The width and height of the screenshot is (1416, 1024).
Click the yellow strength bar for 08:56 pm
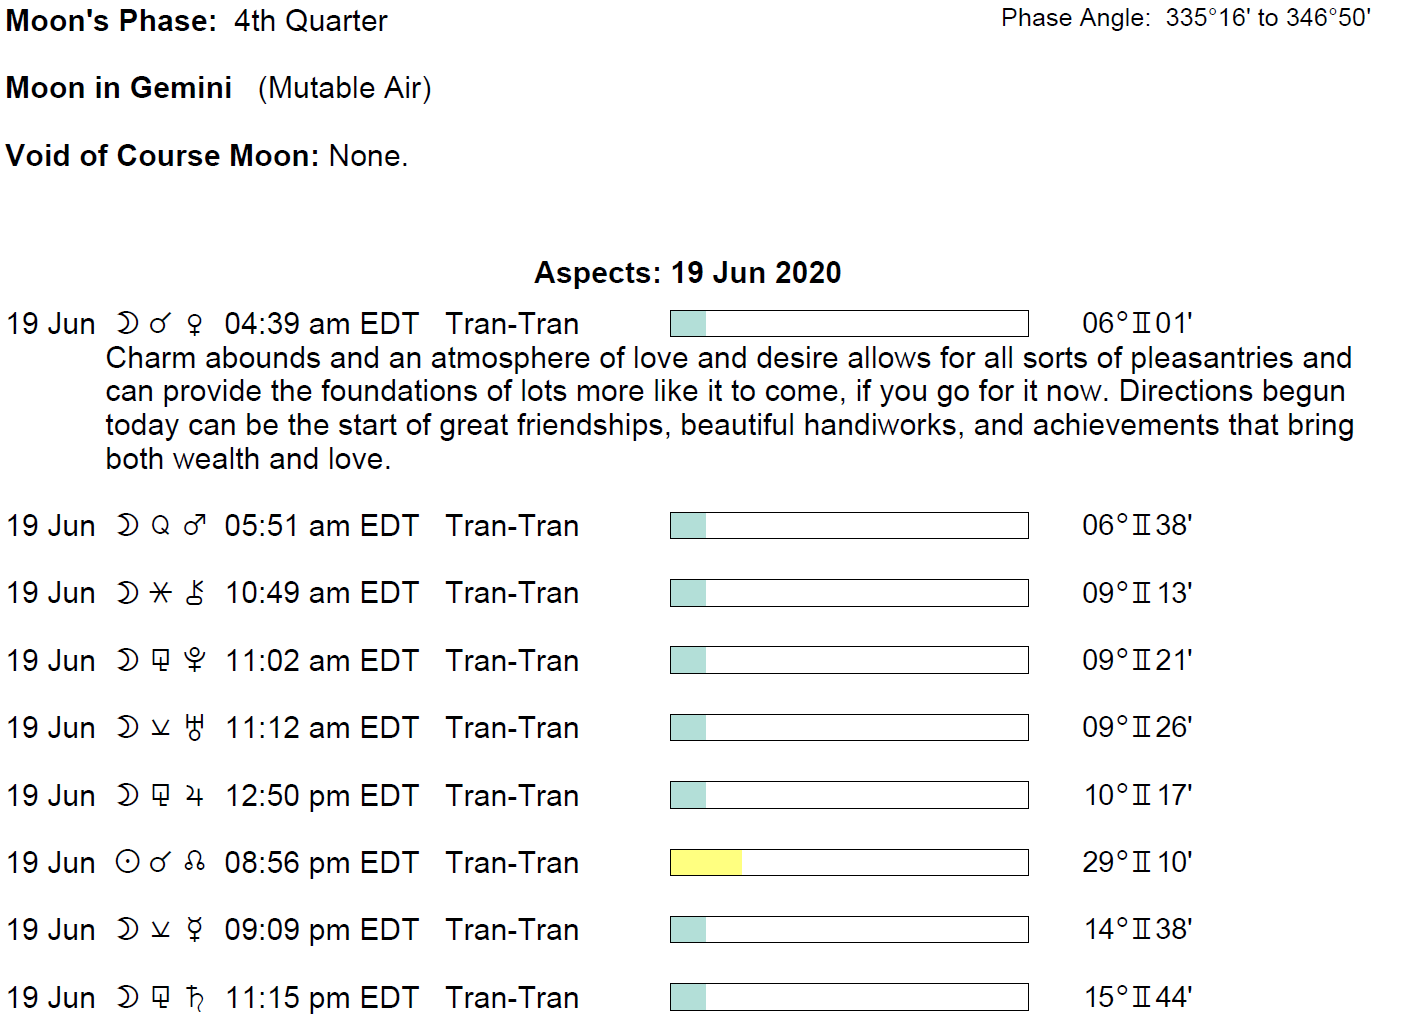tap(706, 862)
